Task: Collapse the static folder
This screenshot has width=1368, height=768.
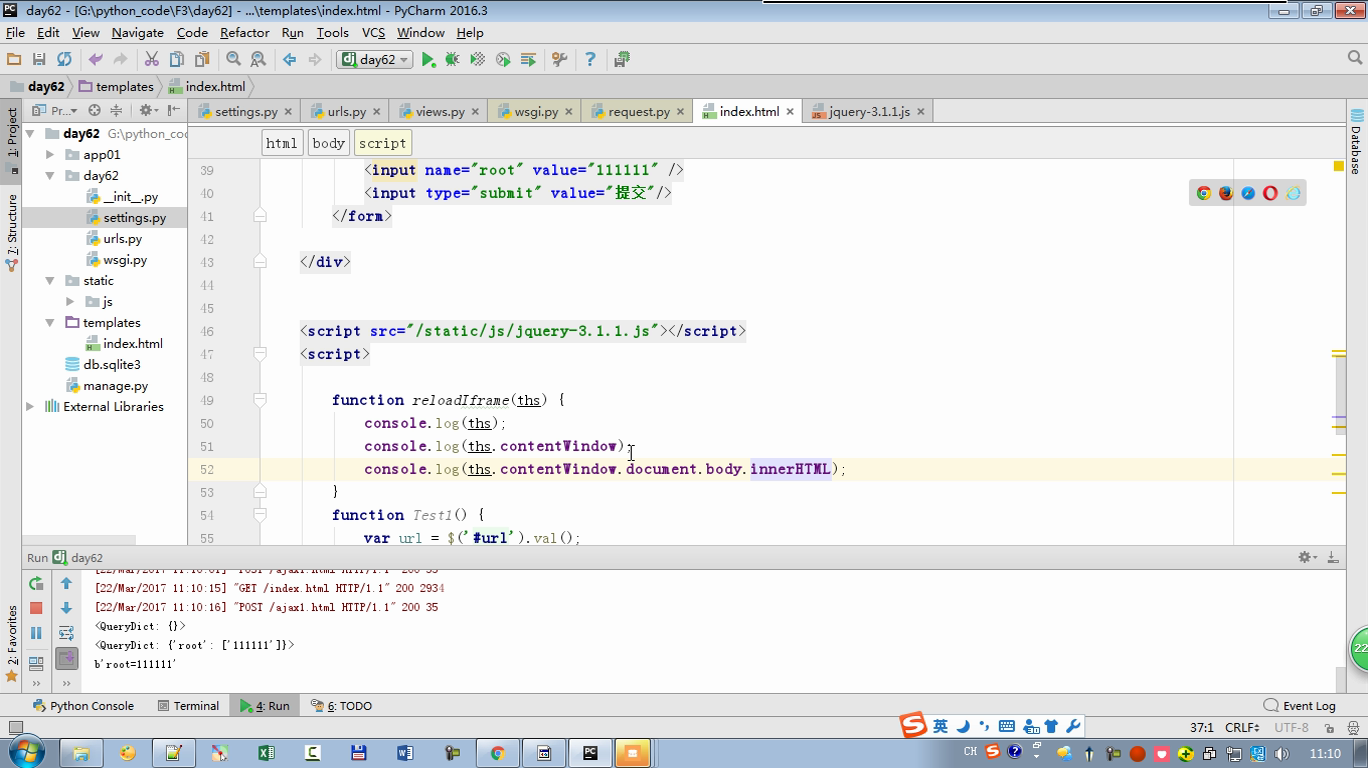Action: point(50,281)
